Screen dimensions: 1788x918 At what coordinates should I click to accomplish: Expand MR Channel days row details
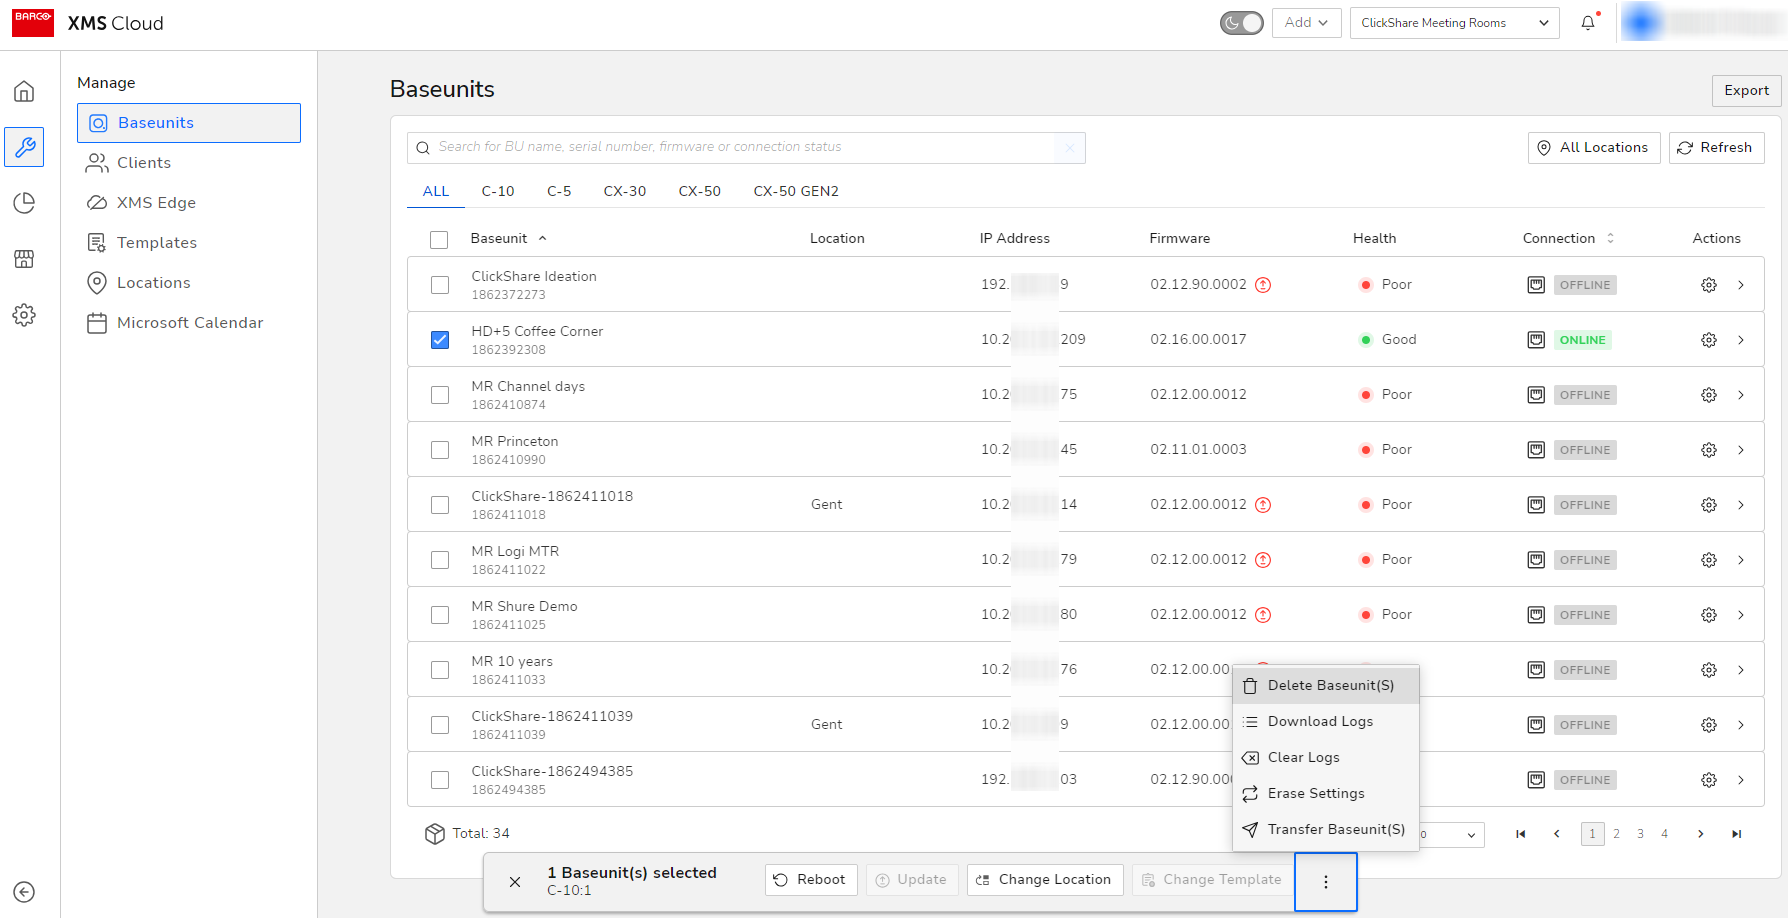(x=1741, y=395)
